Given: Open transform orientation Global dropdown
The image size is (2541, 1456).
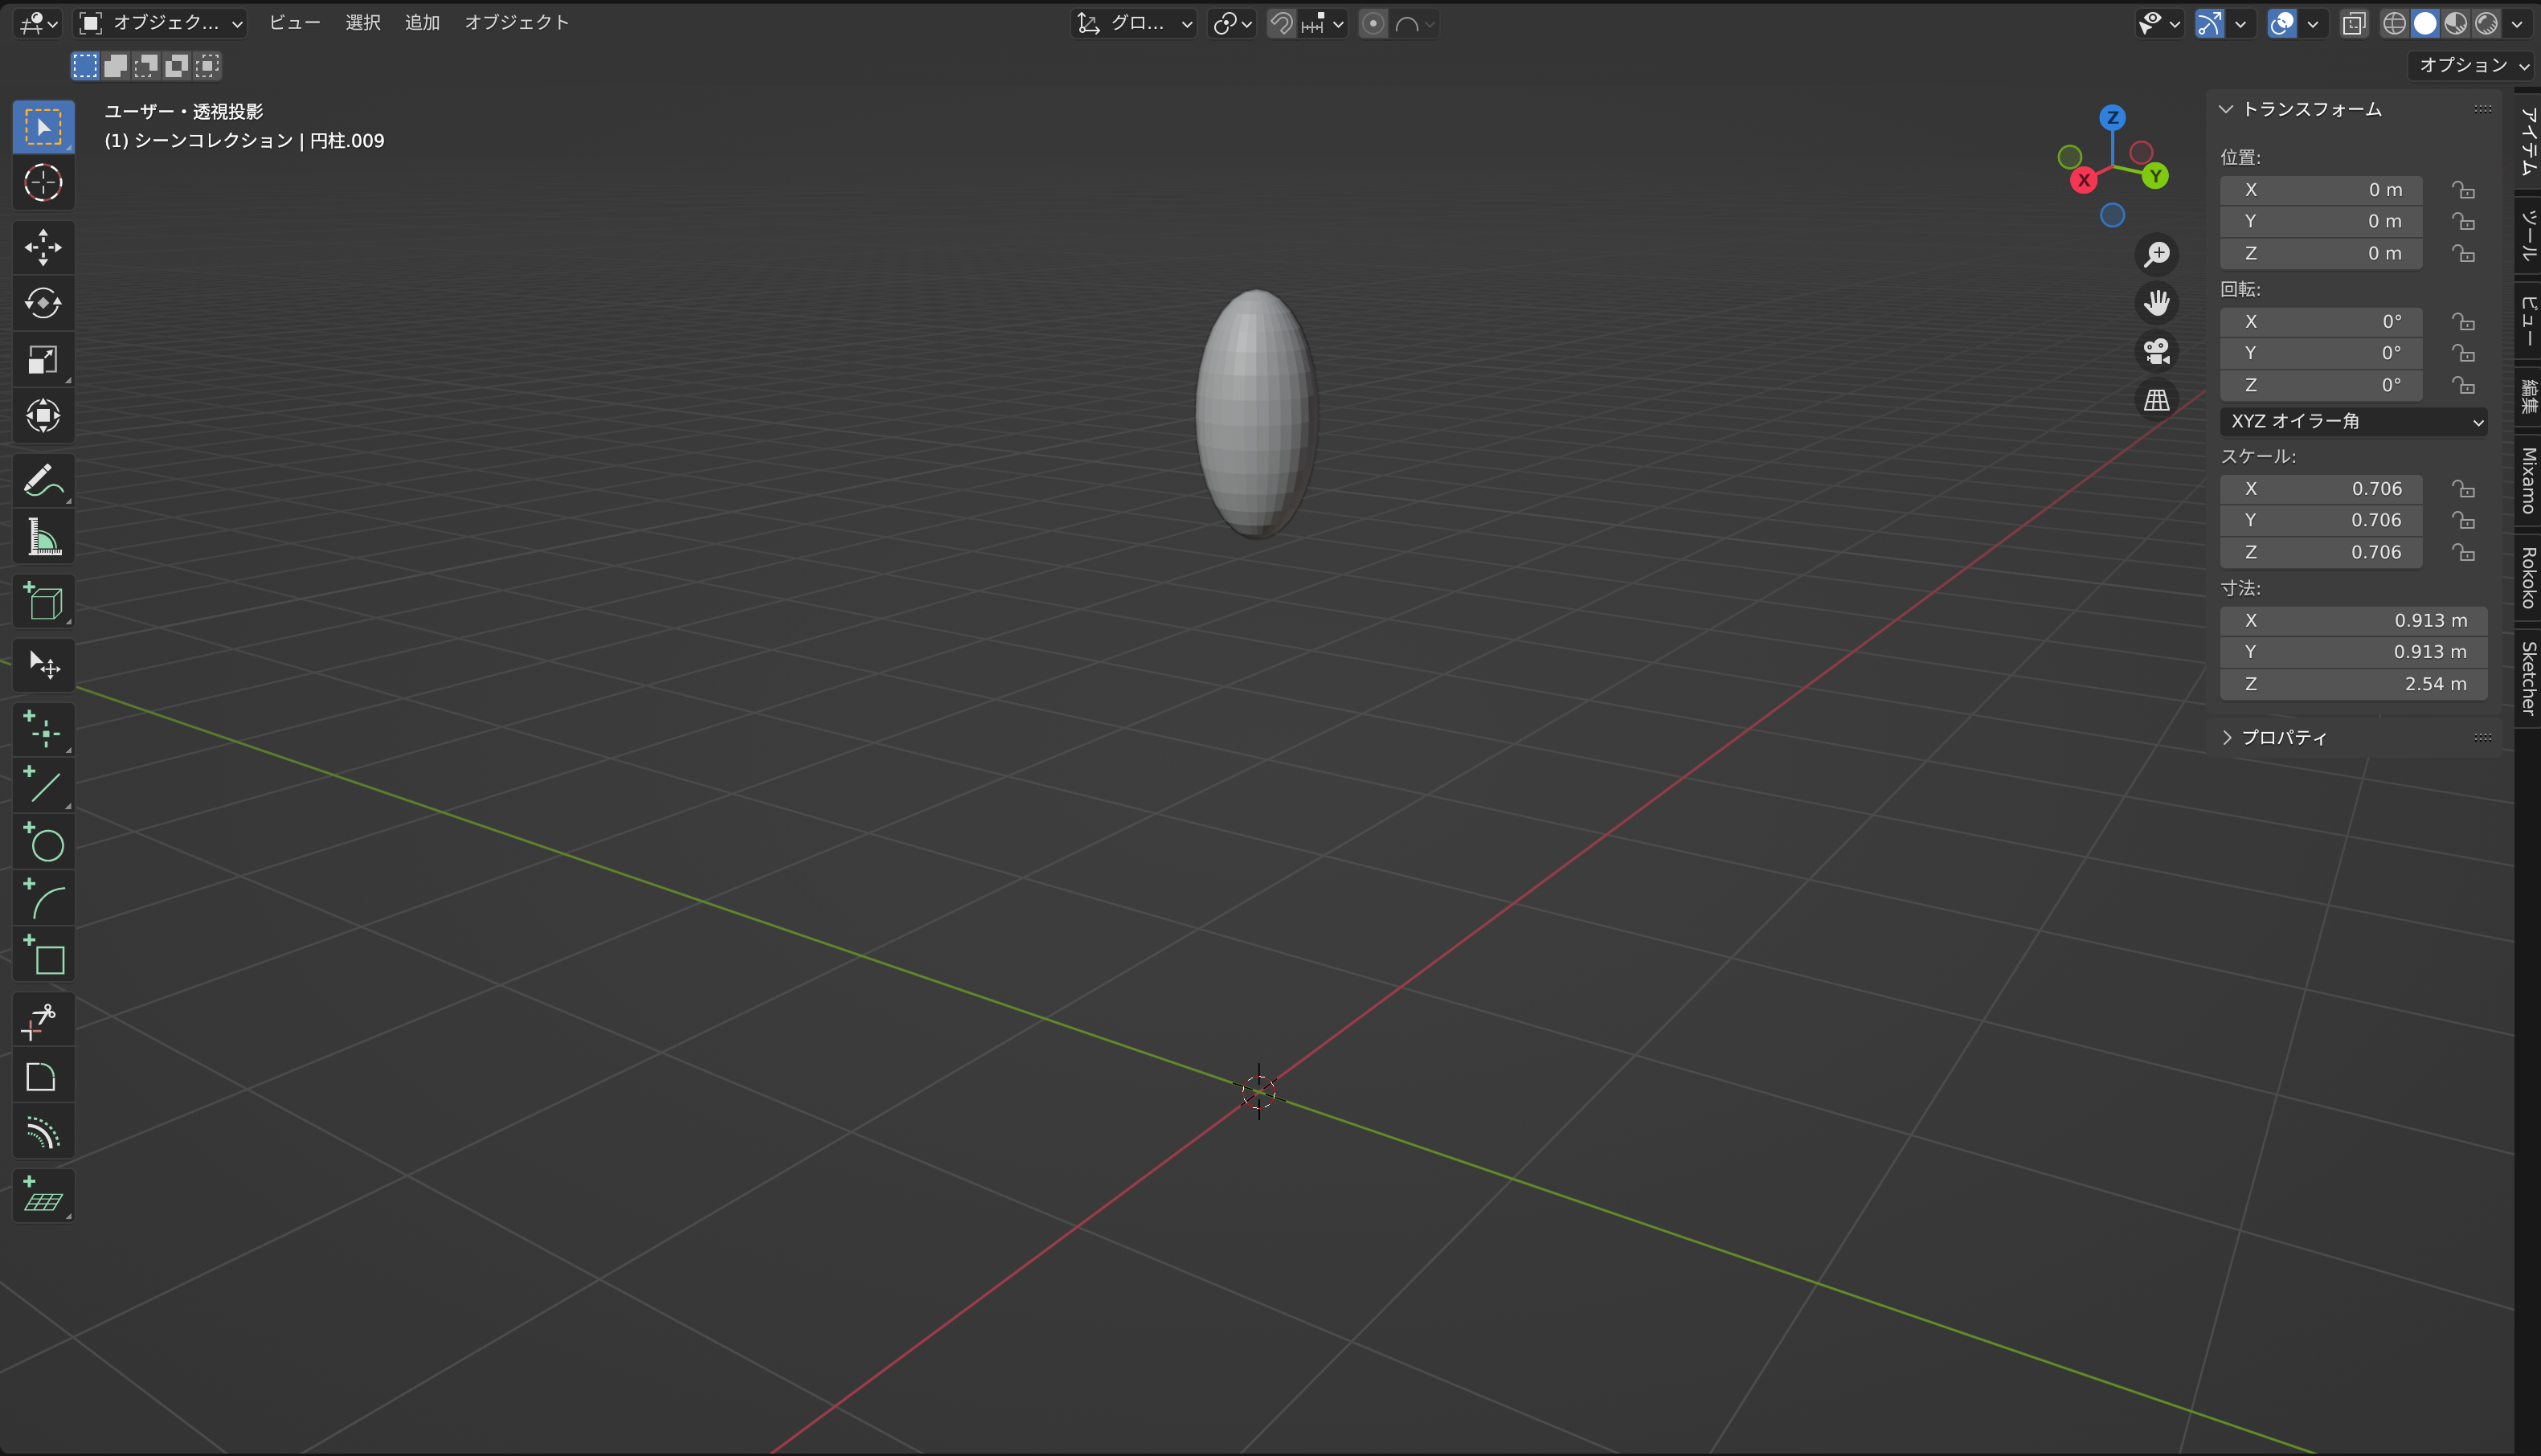Looking at the screenshot, I should pos(1134,23).
